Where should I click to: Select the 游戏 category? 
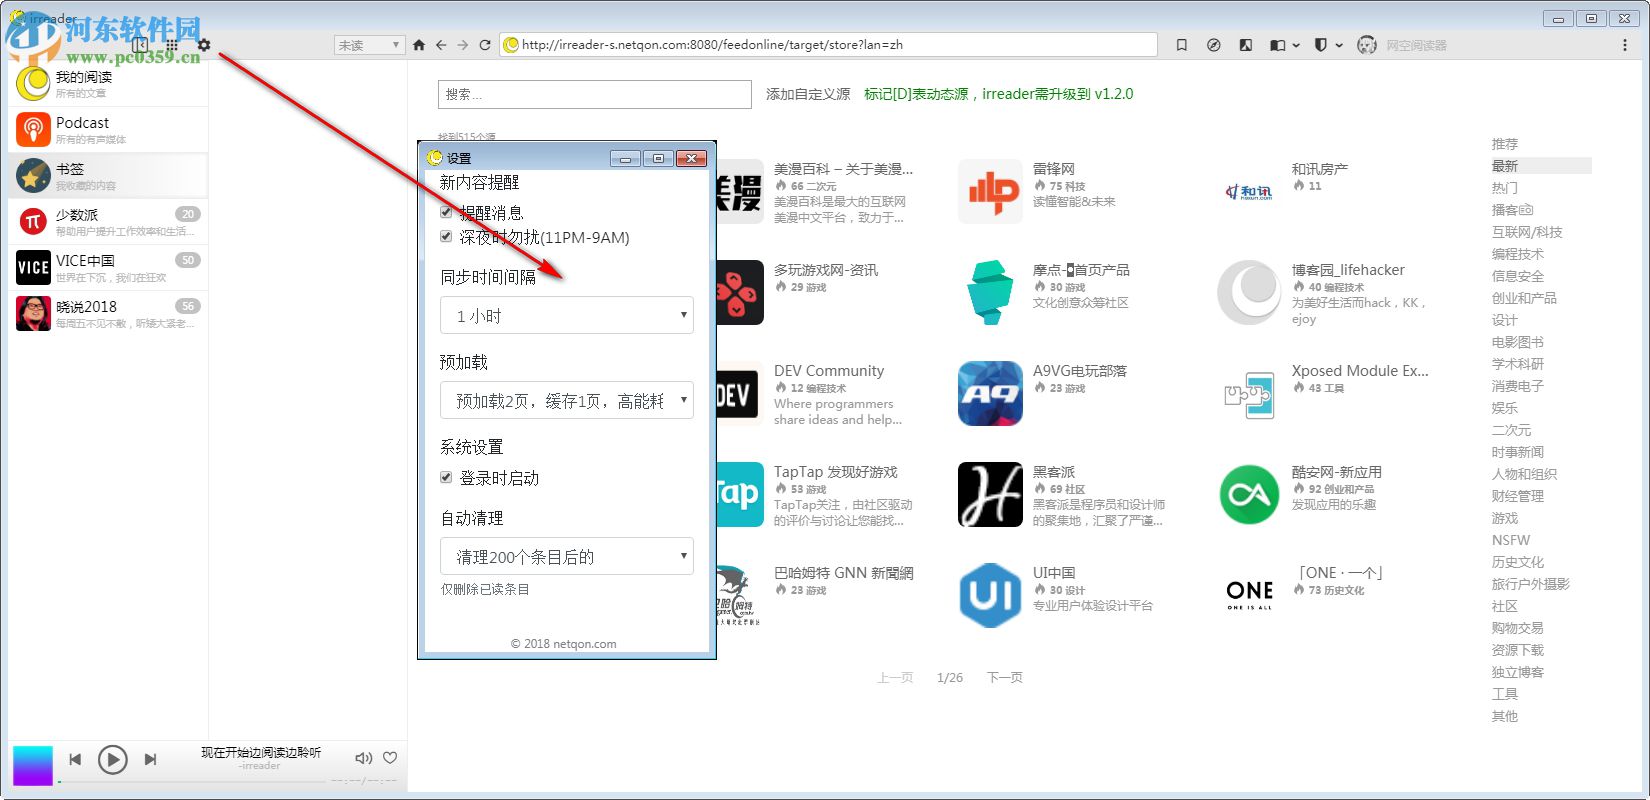click(1504, 518)
